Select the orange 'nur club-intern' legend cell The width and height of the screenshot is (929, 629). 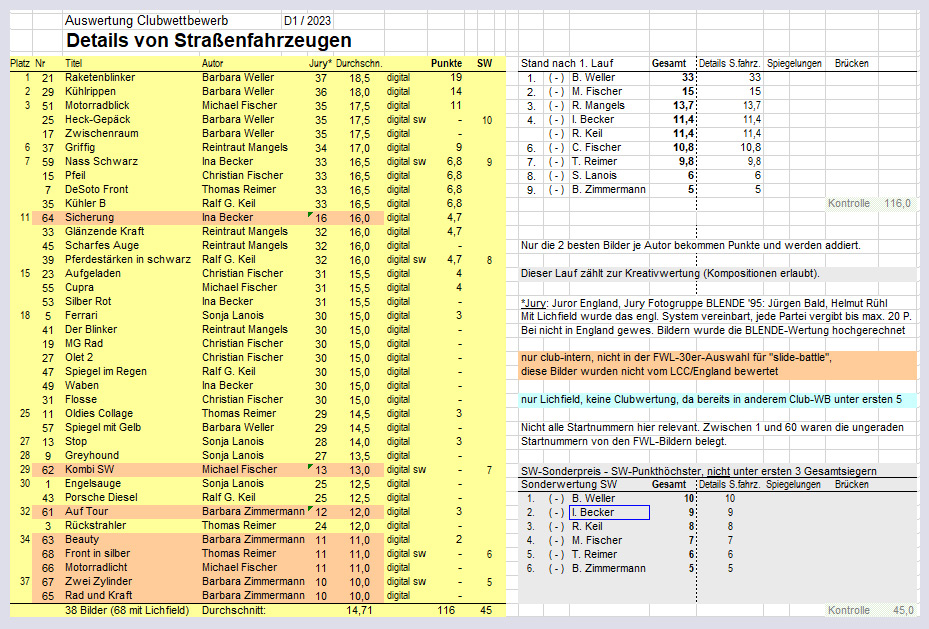717,365
